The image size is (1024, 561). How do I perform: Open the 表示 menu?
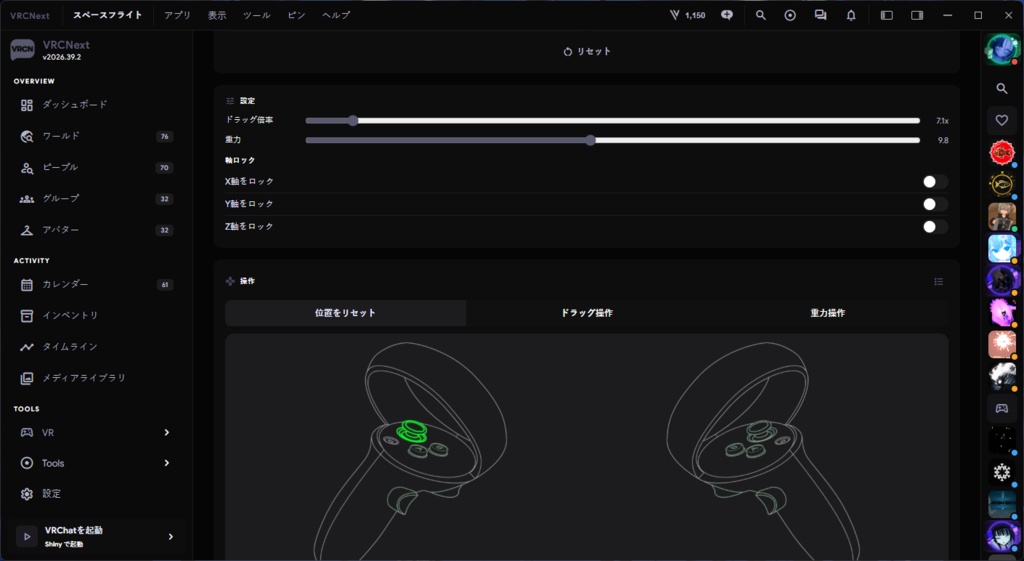point(217,15)
